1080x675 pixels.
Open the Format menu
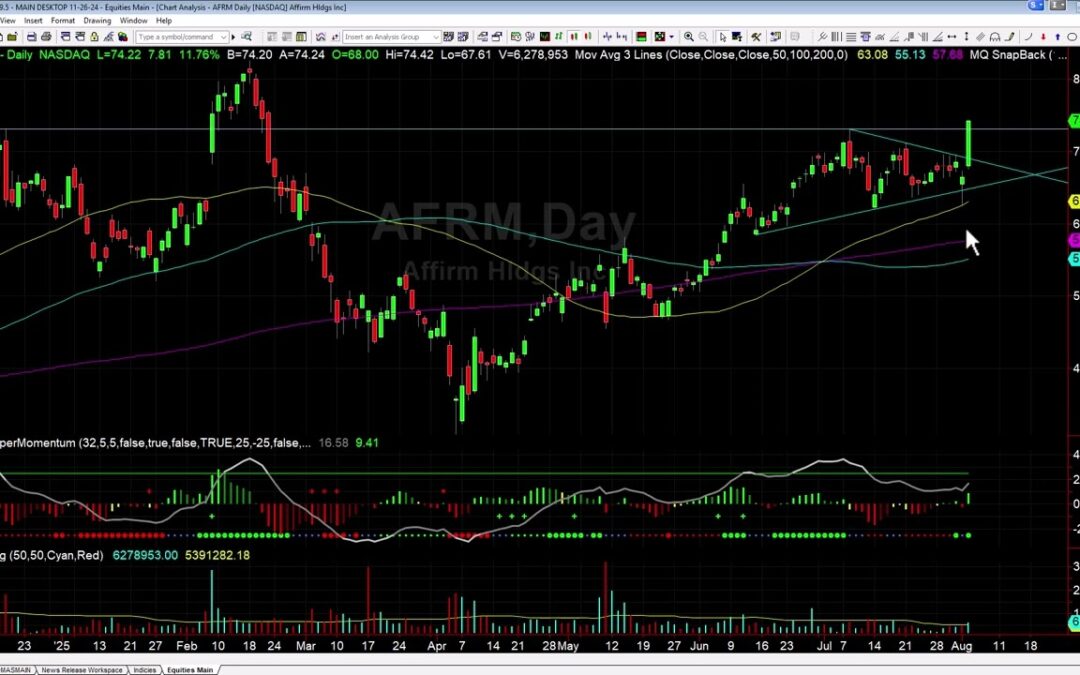point(63,21)
